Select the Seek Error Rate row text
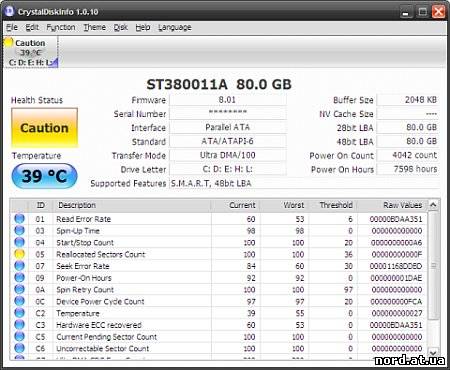Screen dimensions: 450x370 point(83,266)
